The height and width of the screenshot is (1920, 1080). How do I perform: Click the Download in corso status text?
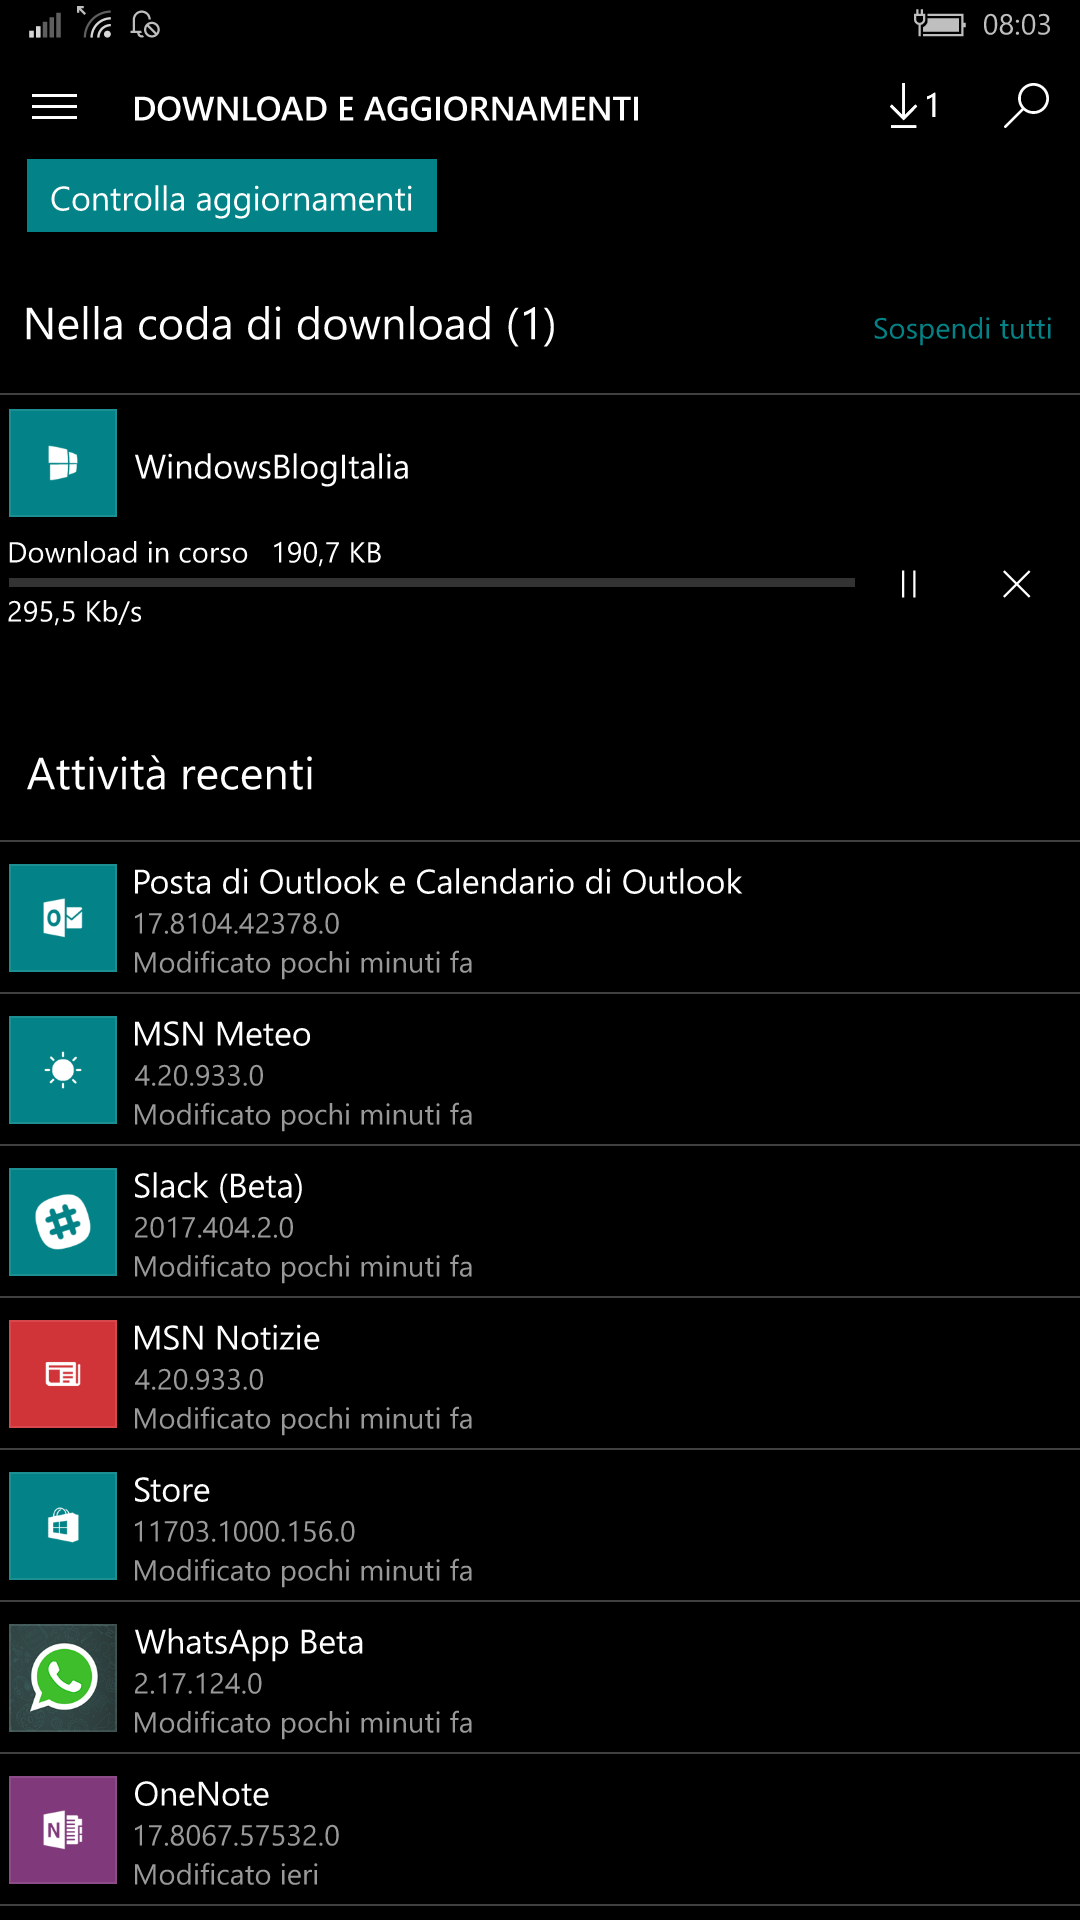point(128,553)
